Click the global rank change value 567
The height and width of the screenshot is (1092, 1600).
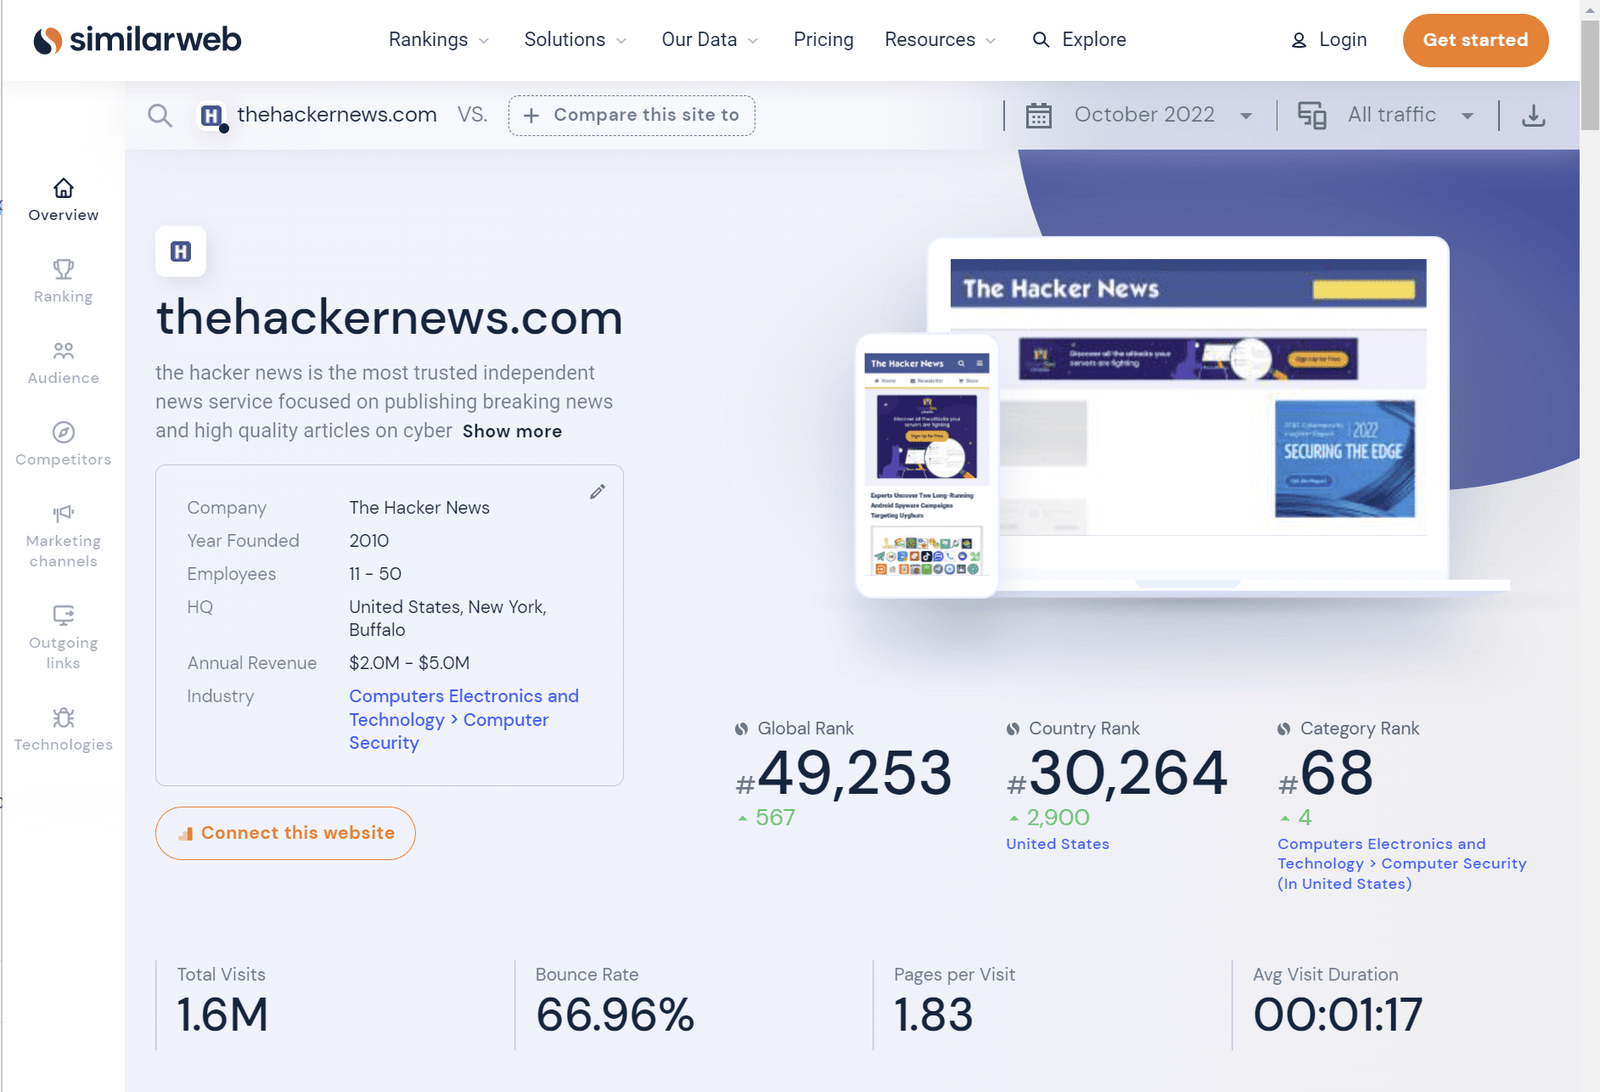coord(775,818)
